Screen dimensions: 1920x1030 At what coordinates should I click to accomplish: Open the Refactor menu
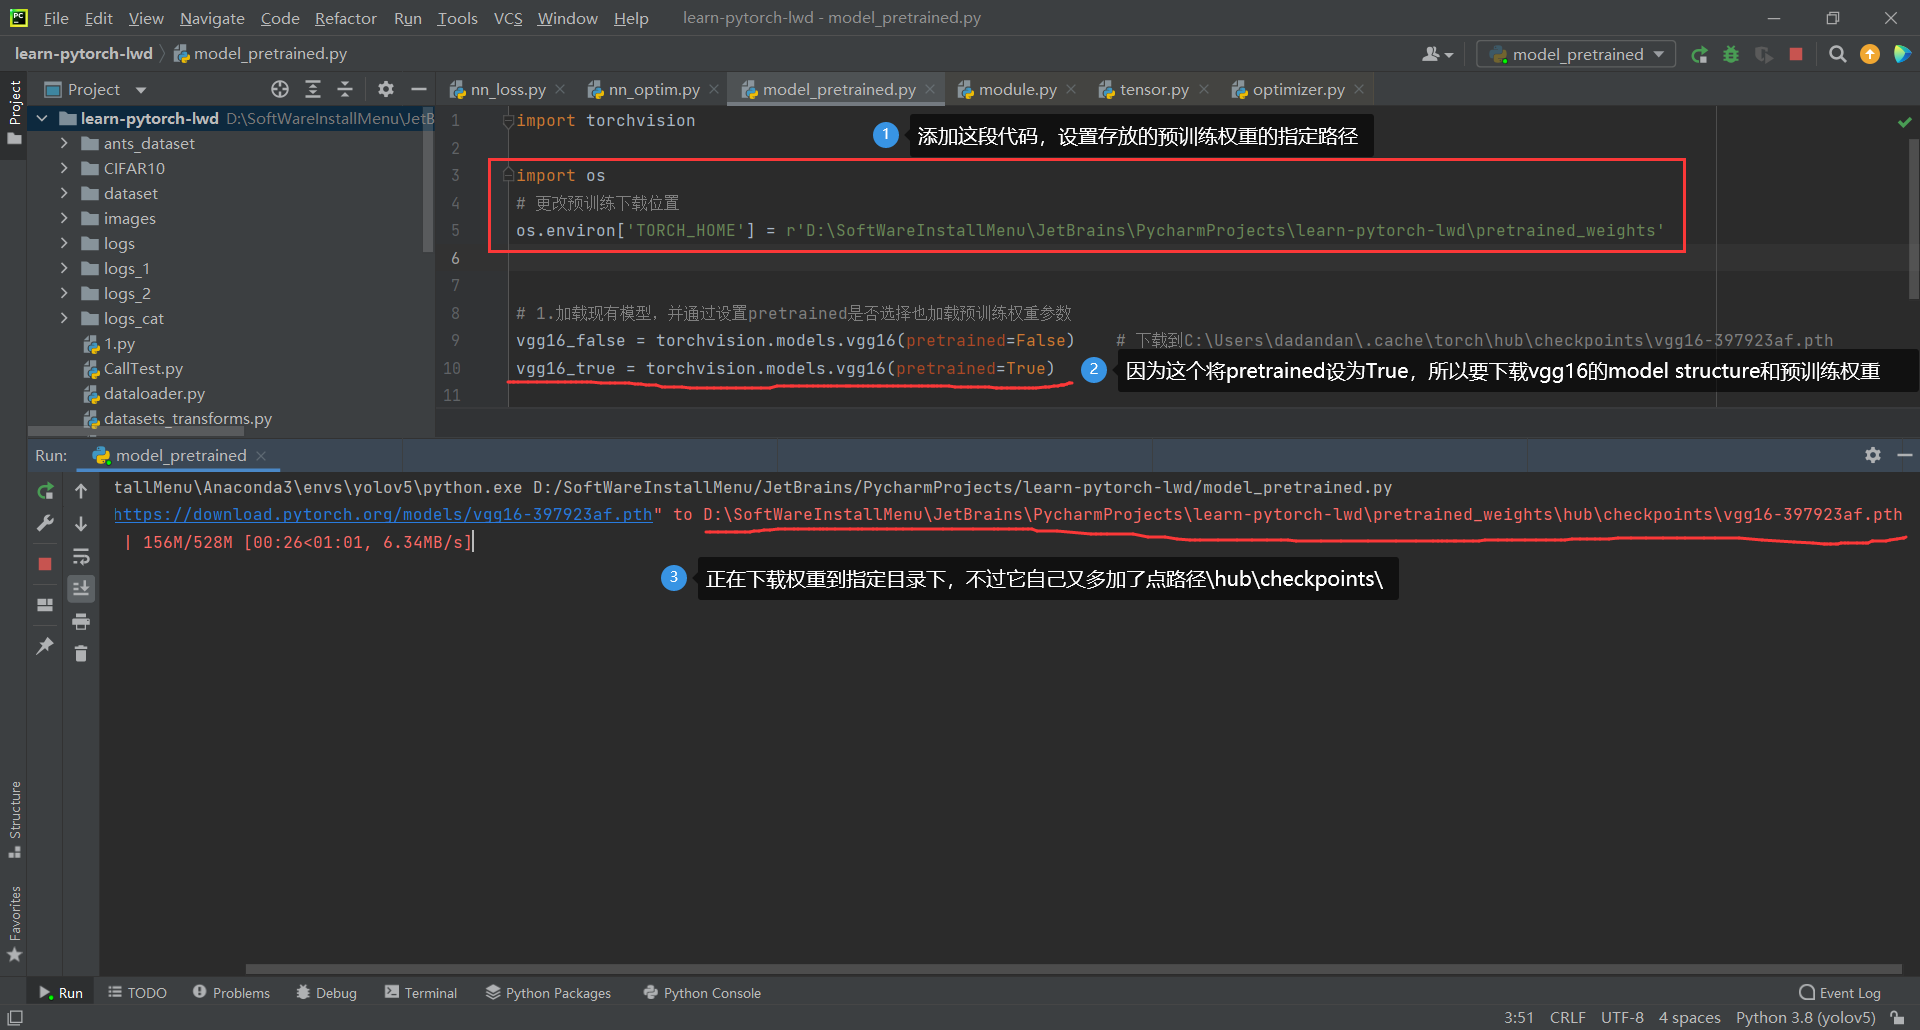click(345, 18)
